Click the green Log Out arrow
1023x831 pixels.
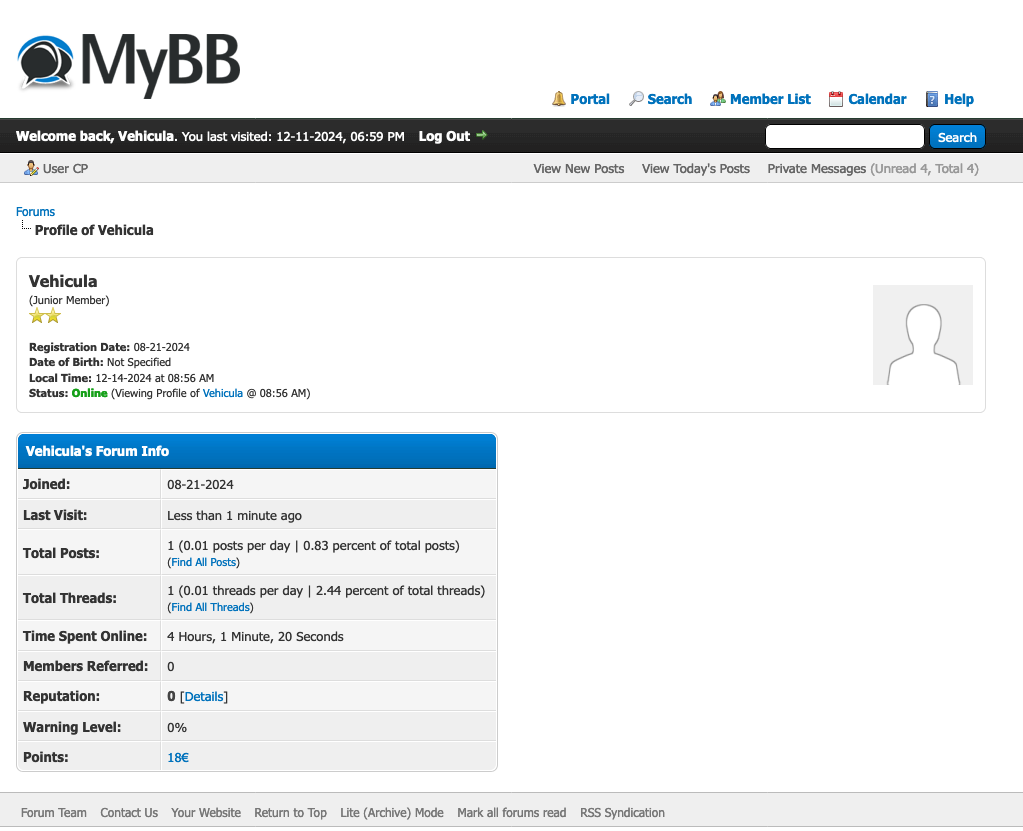tap(482, 135)
